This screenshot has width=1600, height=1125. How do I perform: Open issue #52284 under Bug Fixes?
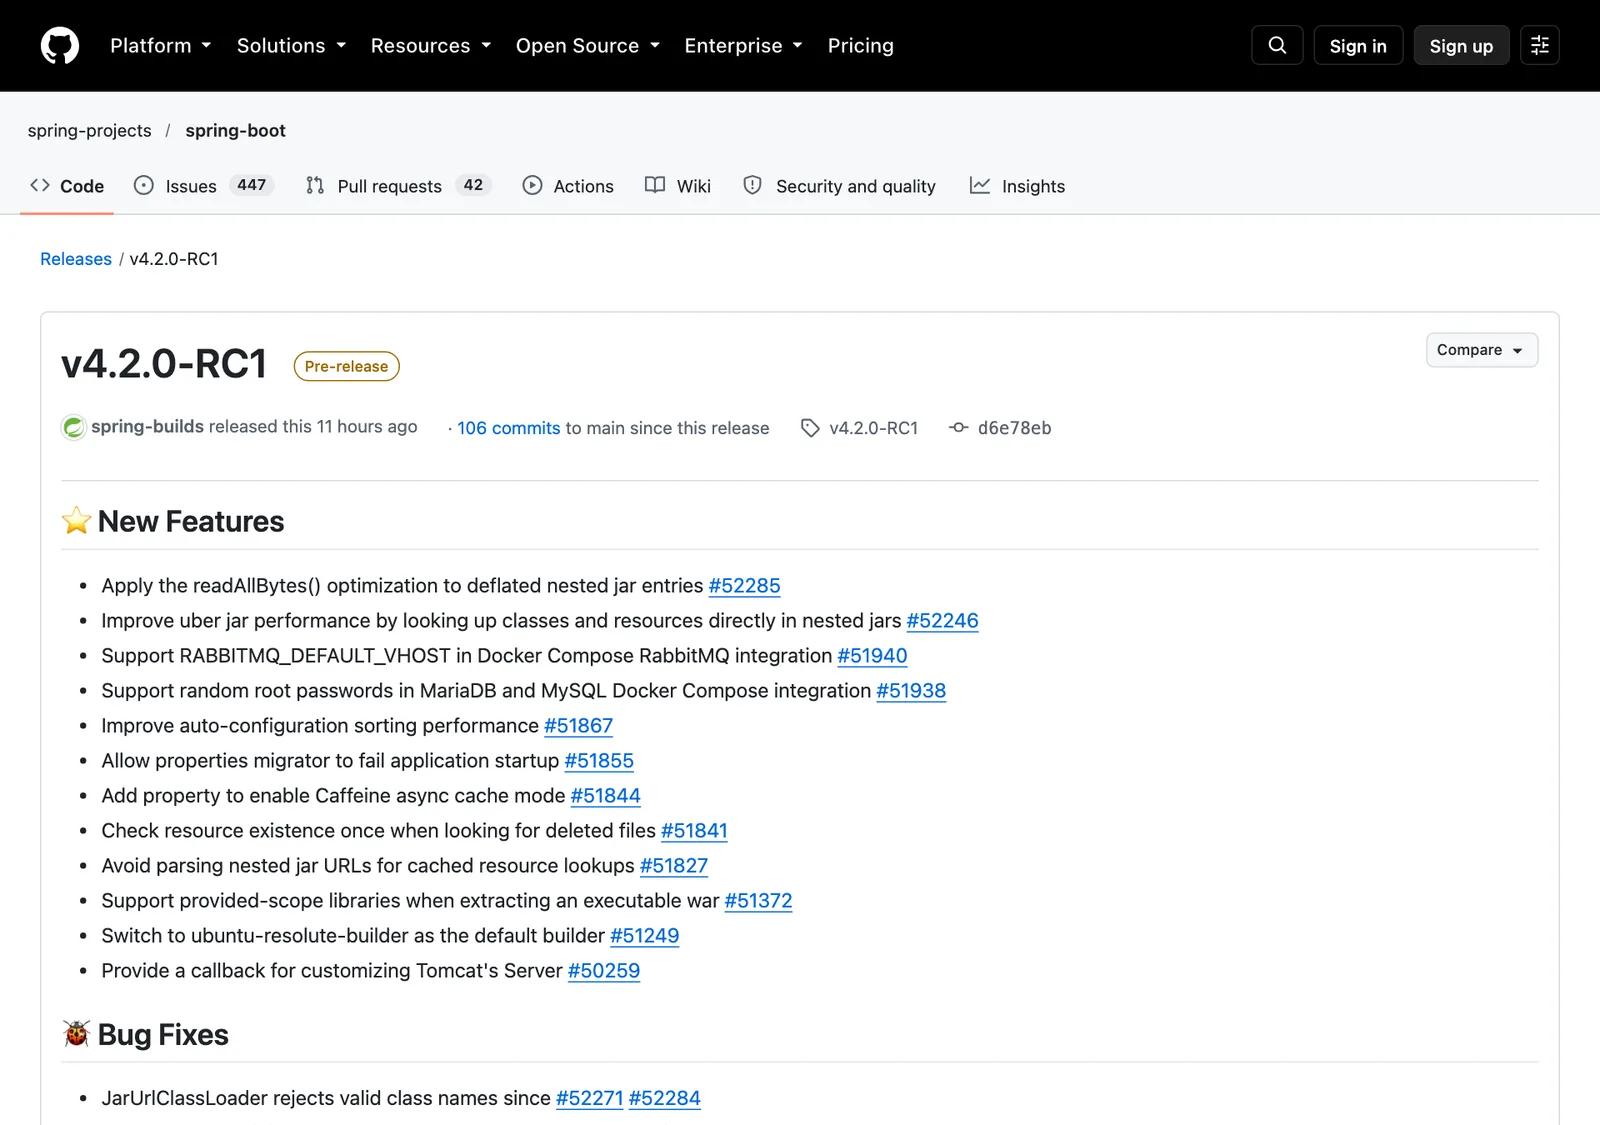[x=664, y=1099]
